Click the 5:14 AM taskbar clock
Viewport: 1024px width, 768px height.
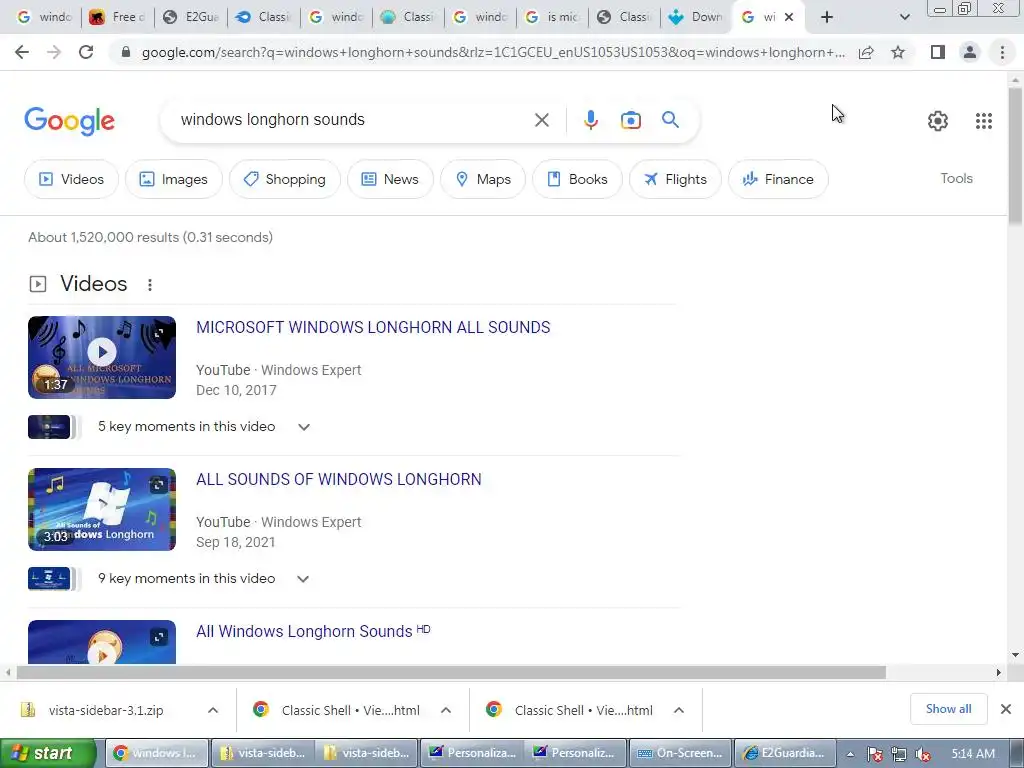973,754
